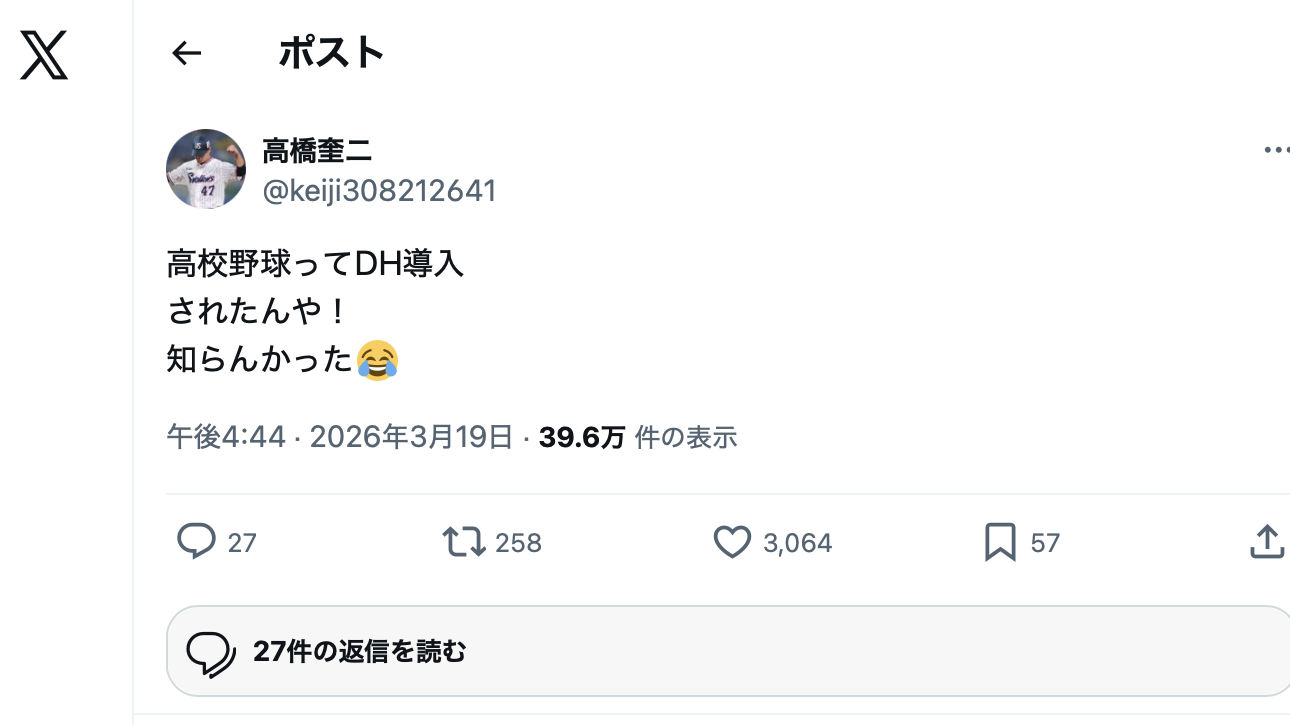Click the ポスト page header title
1290x725 pixels.
[x=331, y=53]
